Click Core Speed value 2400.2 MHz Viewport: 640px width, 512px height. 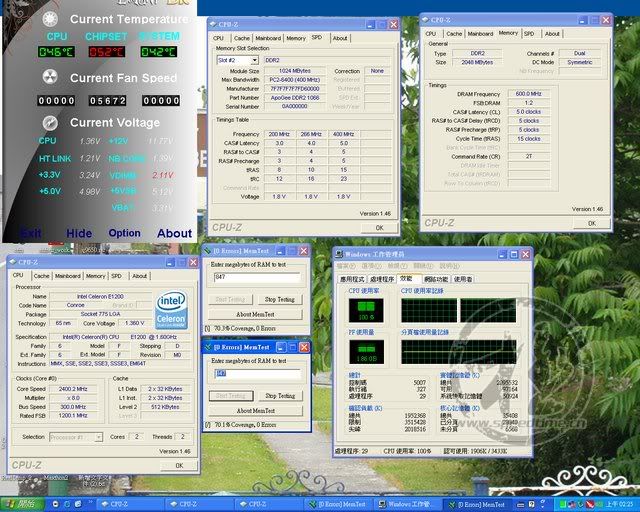[73, 389]
